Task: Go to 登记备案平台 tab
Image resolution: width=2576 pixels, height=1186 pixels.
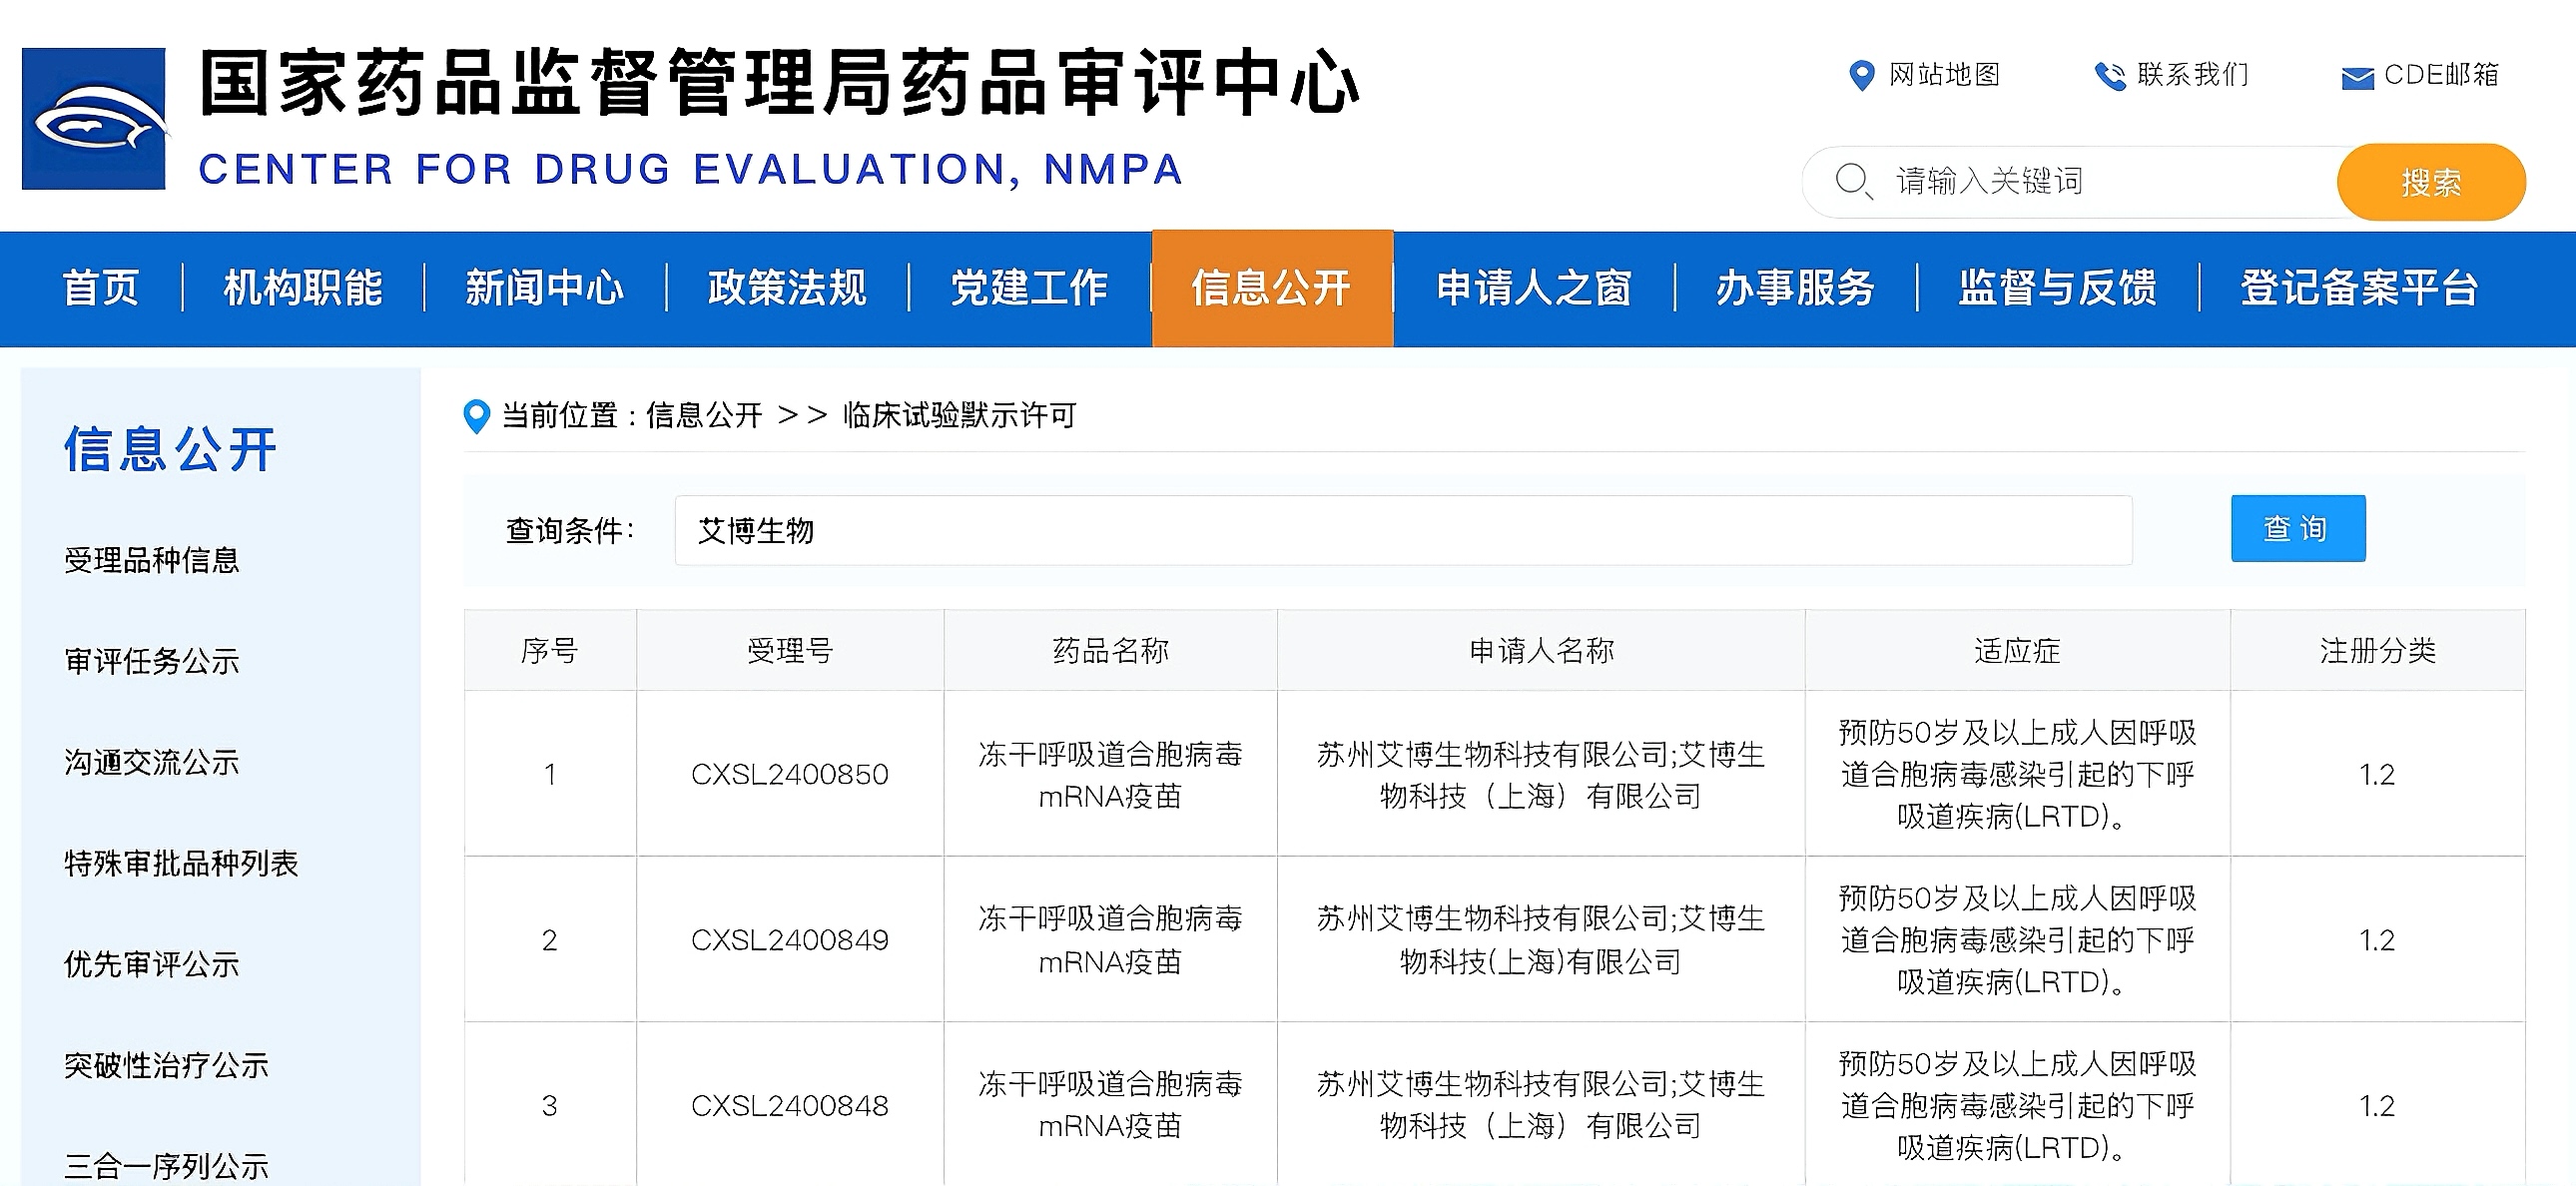Action: click(2359, 288)
